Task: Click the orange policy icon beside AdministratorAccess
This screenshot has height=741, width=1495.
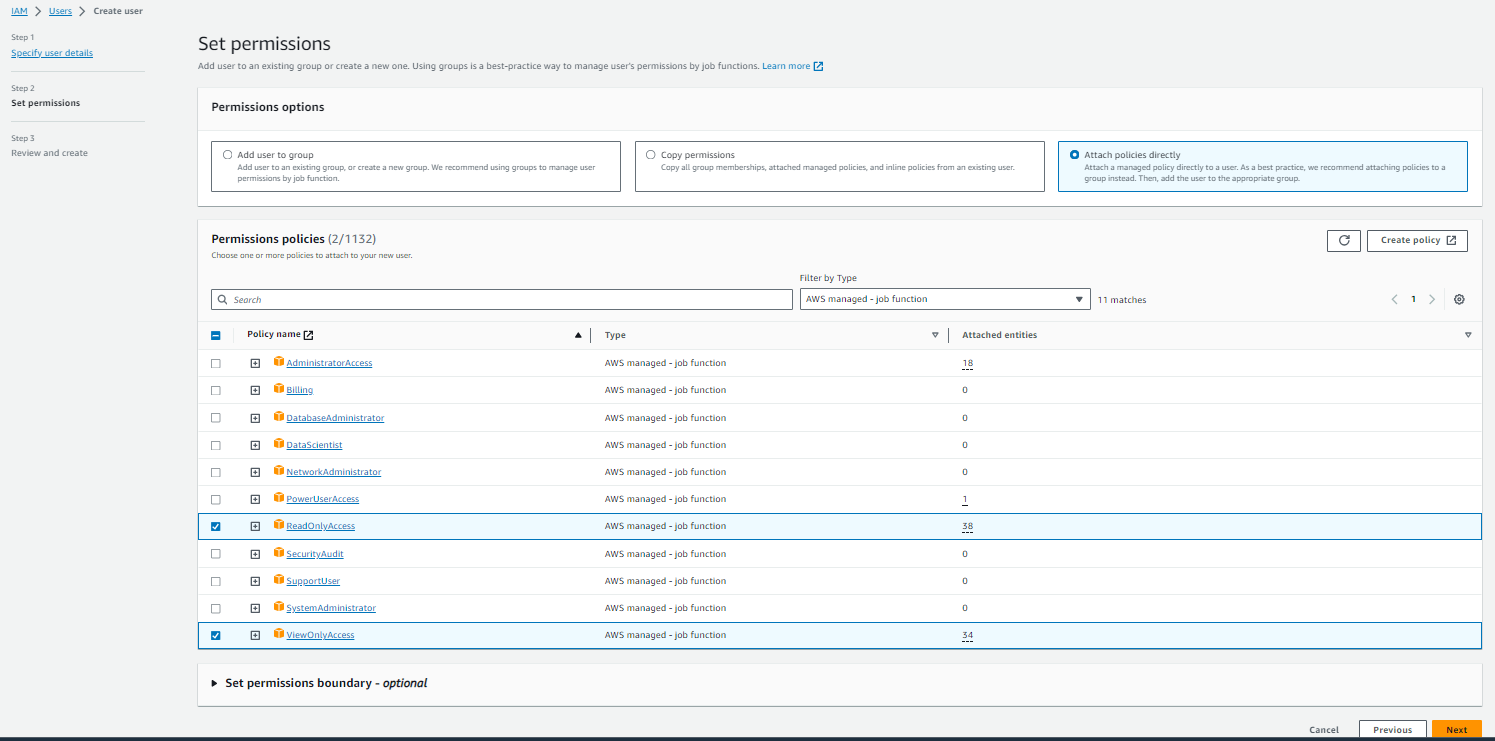Action: tap(279, 362)
